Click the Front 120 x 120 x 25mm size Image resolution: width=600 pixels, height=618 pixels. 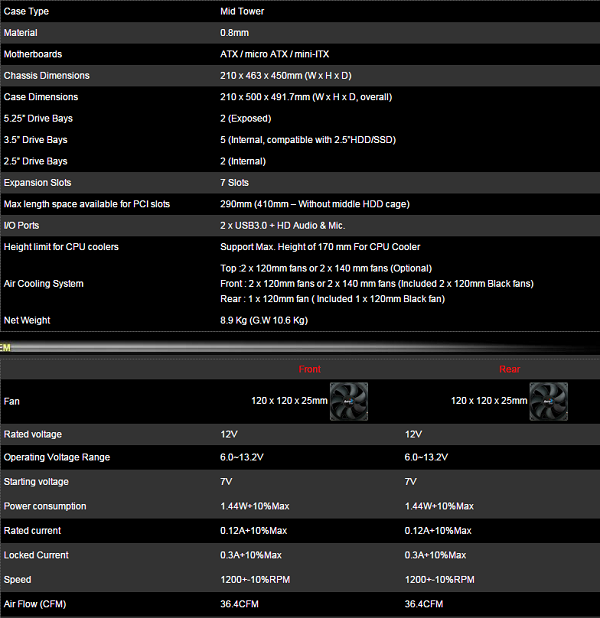[289, 401]
